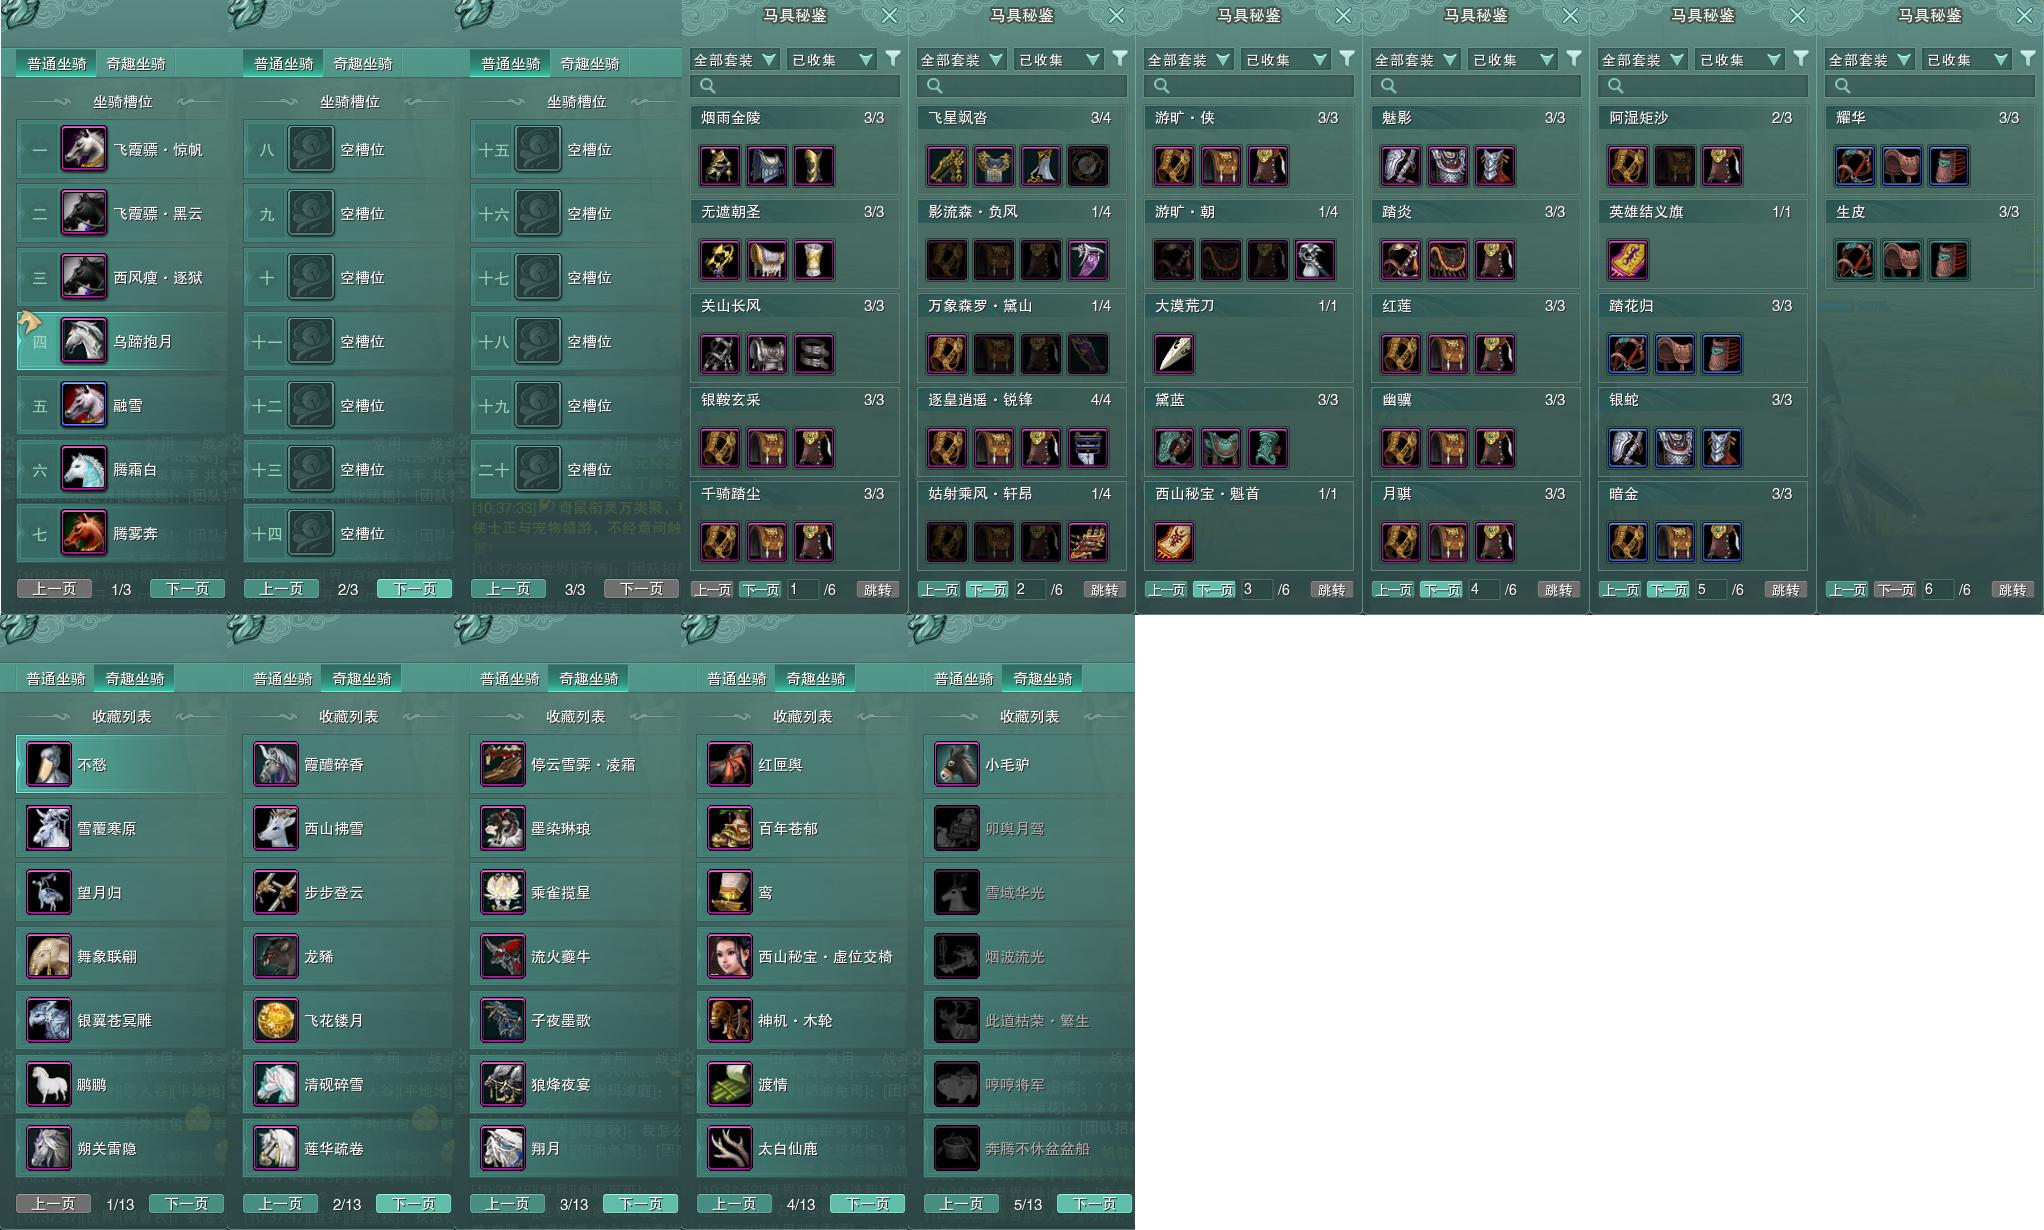Screen dimensions: 2044x1230
Task: Click the 停云雪霁·凌霜 mount icon
Action: [x=503, y=764]
